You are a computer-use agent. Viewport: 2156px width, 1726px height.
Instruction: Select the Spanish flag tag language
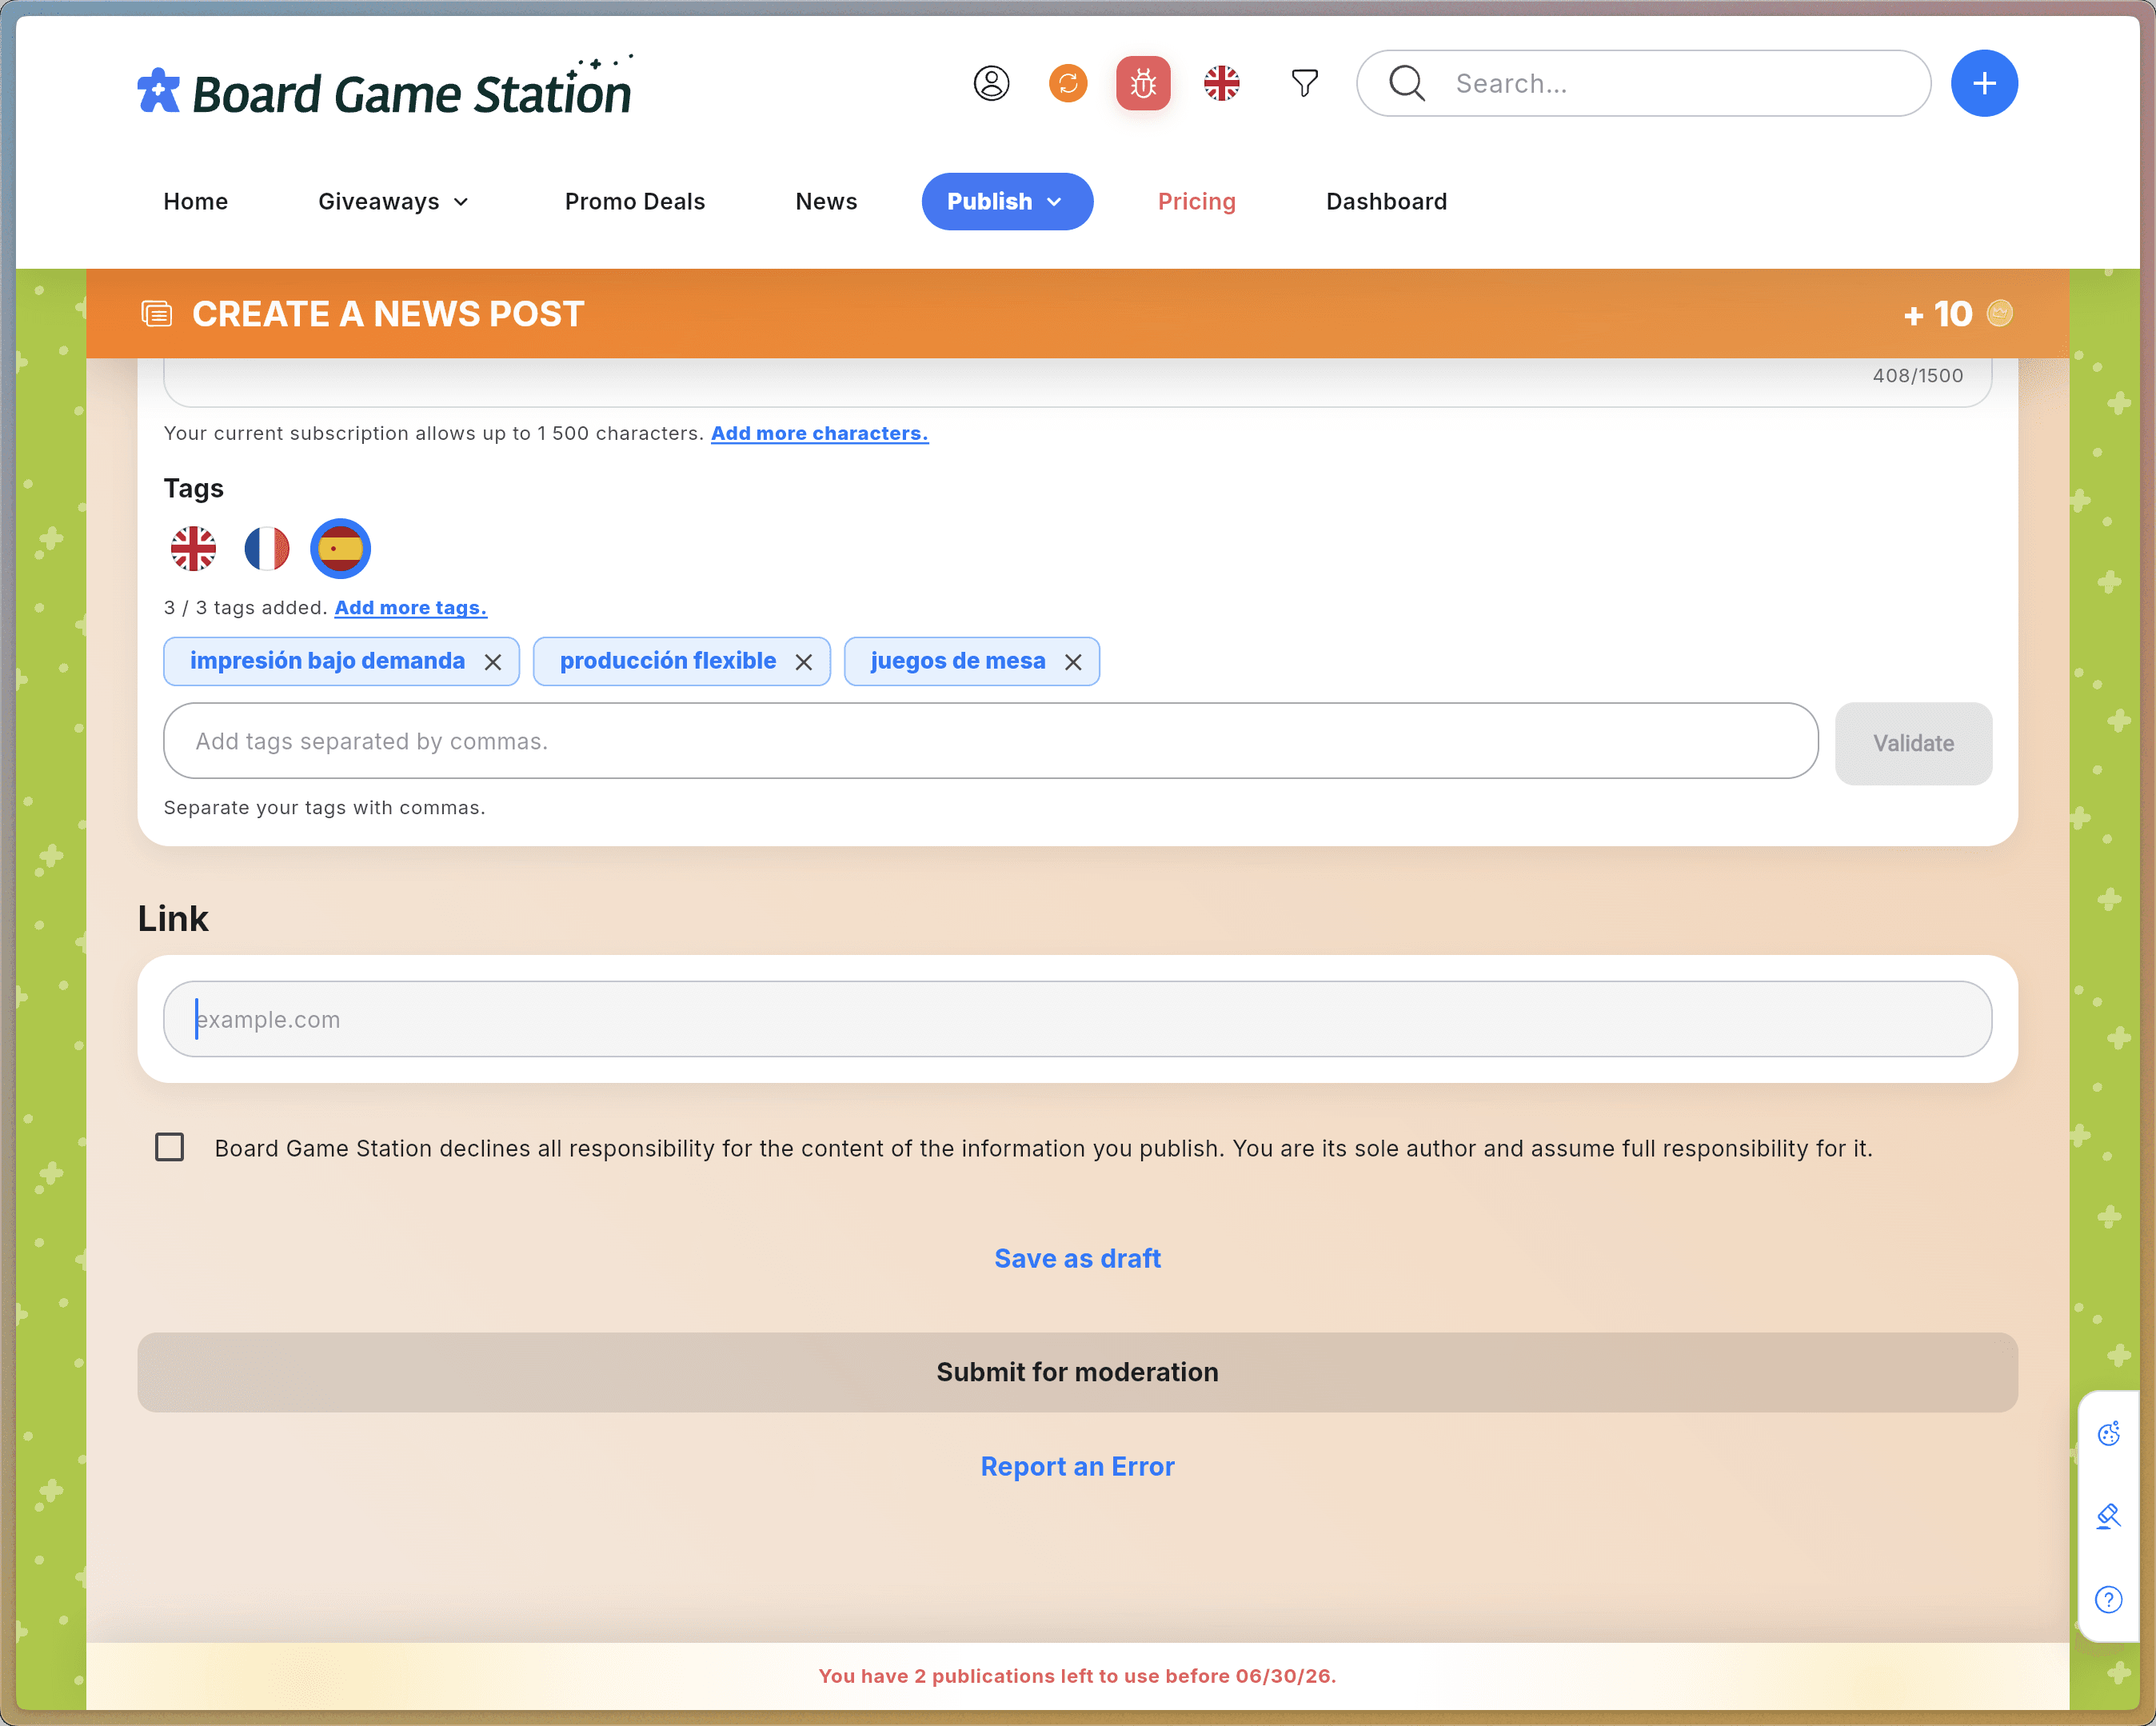[x=340, y=549]
